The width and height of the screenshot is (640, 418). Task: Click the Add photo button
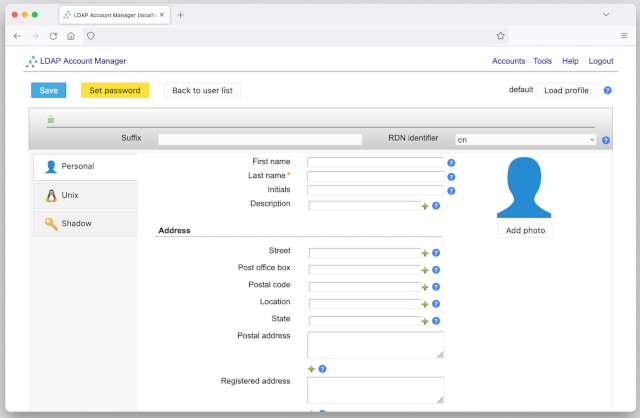pos(525,230)
